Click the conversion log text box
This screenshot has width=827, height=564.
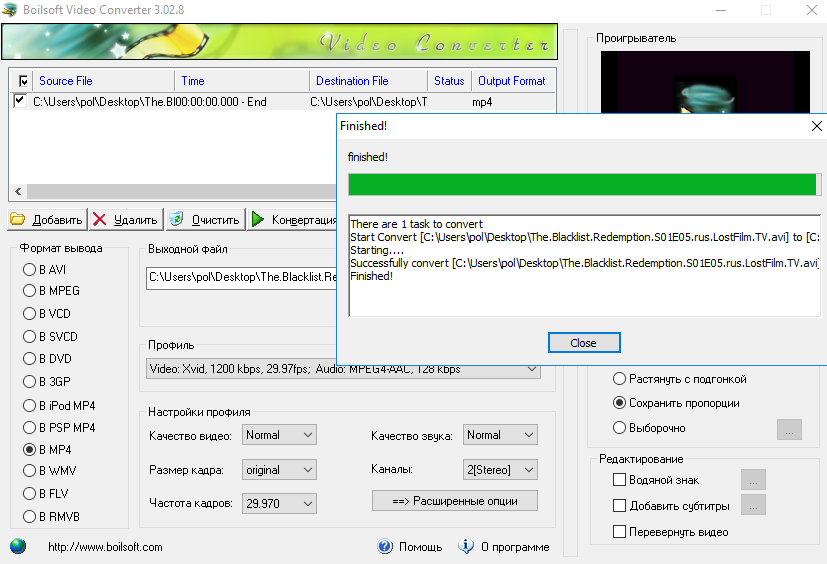coord(585,265)
